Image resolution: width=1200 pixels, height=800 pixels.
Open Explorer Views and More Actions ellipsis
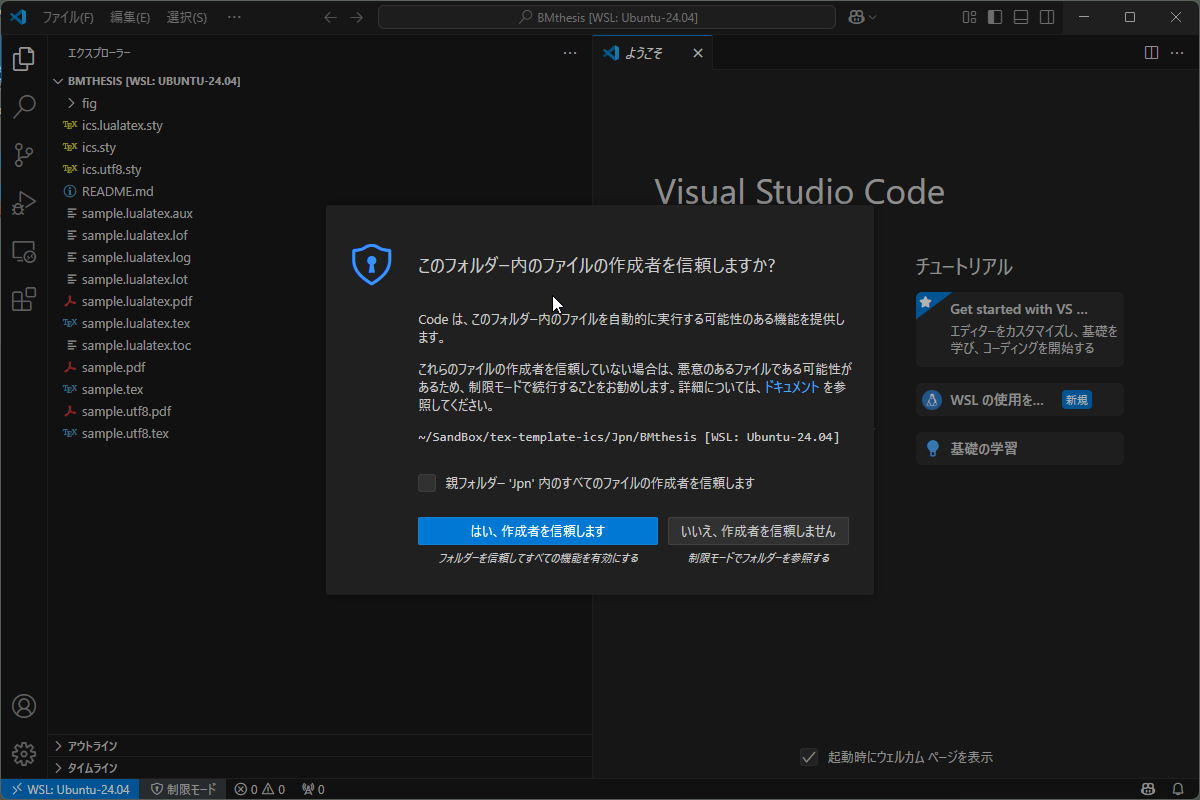pyautogui.click(x=570, y=53)
